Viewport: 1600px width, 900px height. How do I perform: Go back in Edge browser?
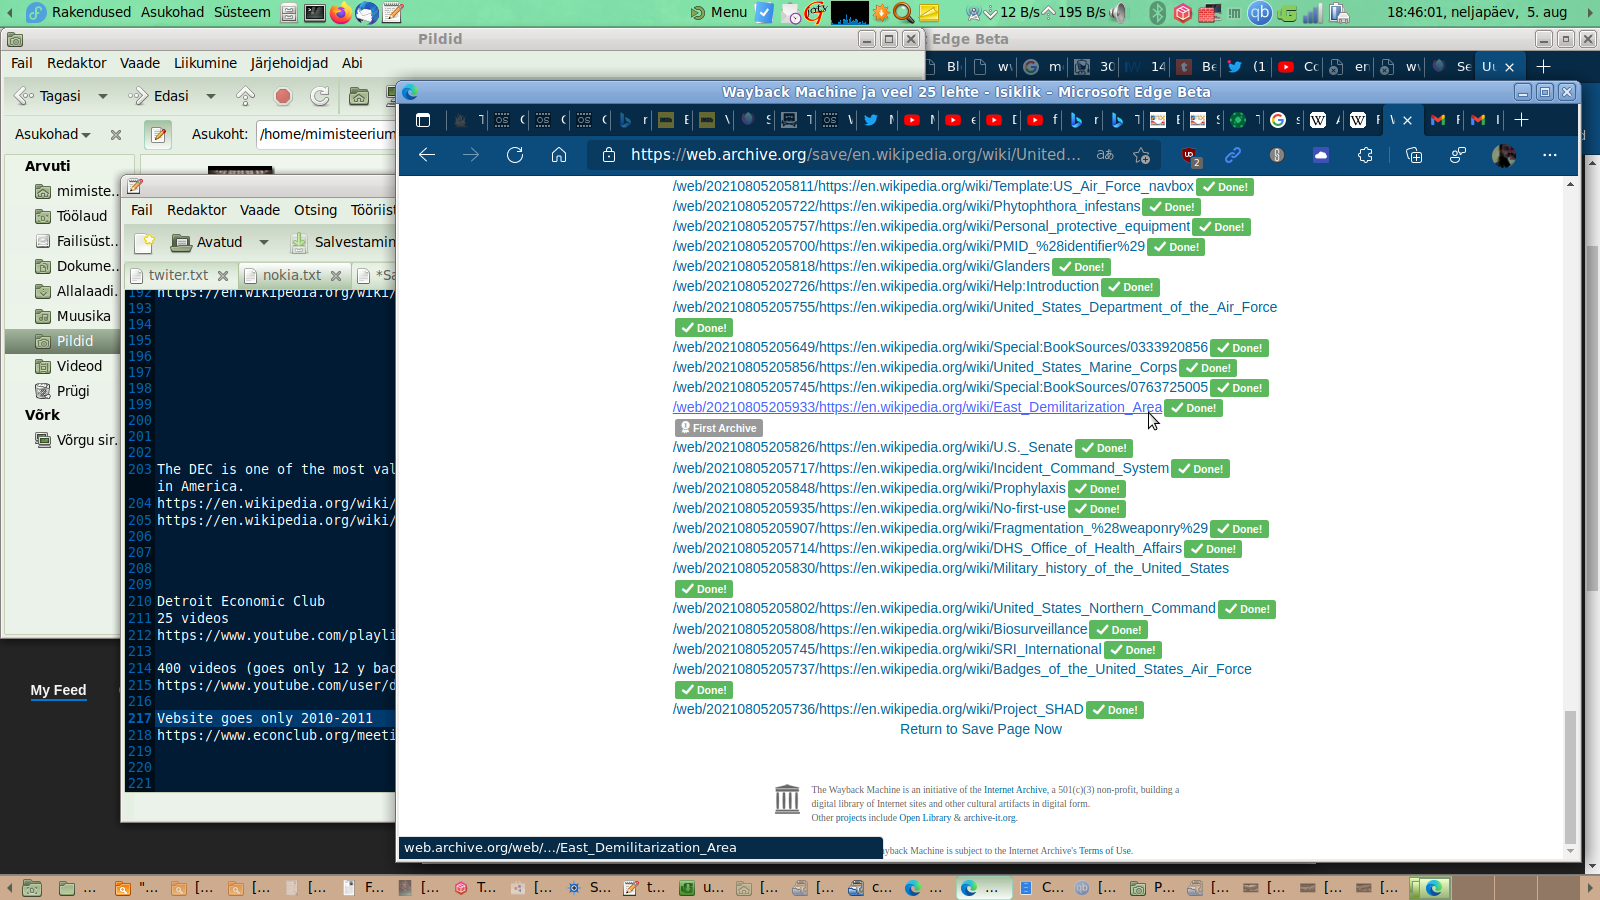427,155
